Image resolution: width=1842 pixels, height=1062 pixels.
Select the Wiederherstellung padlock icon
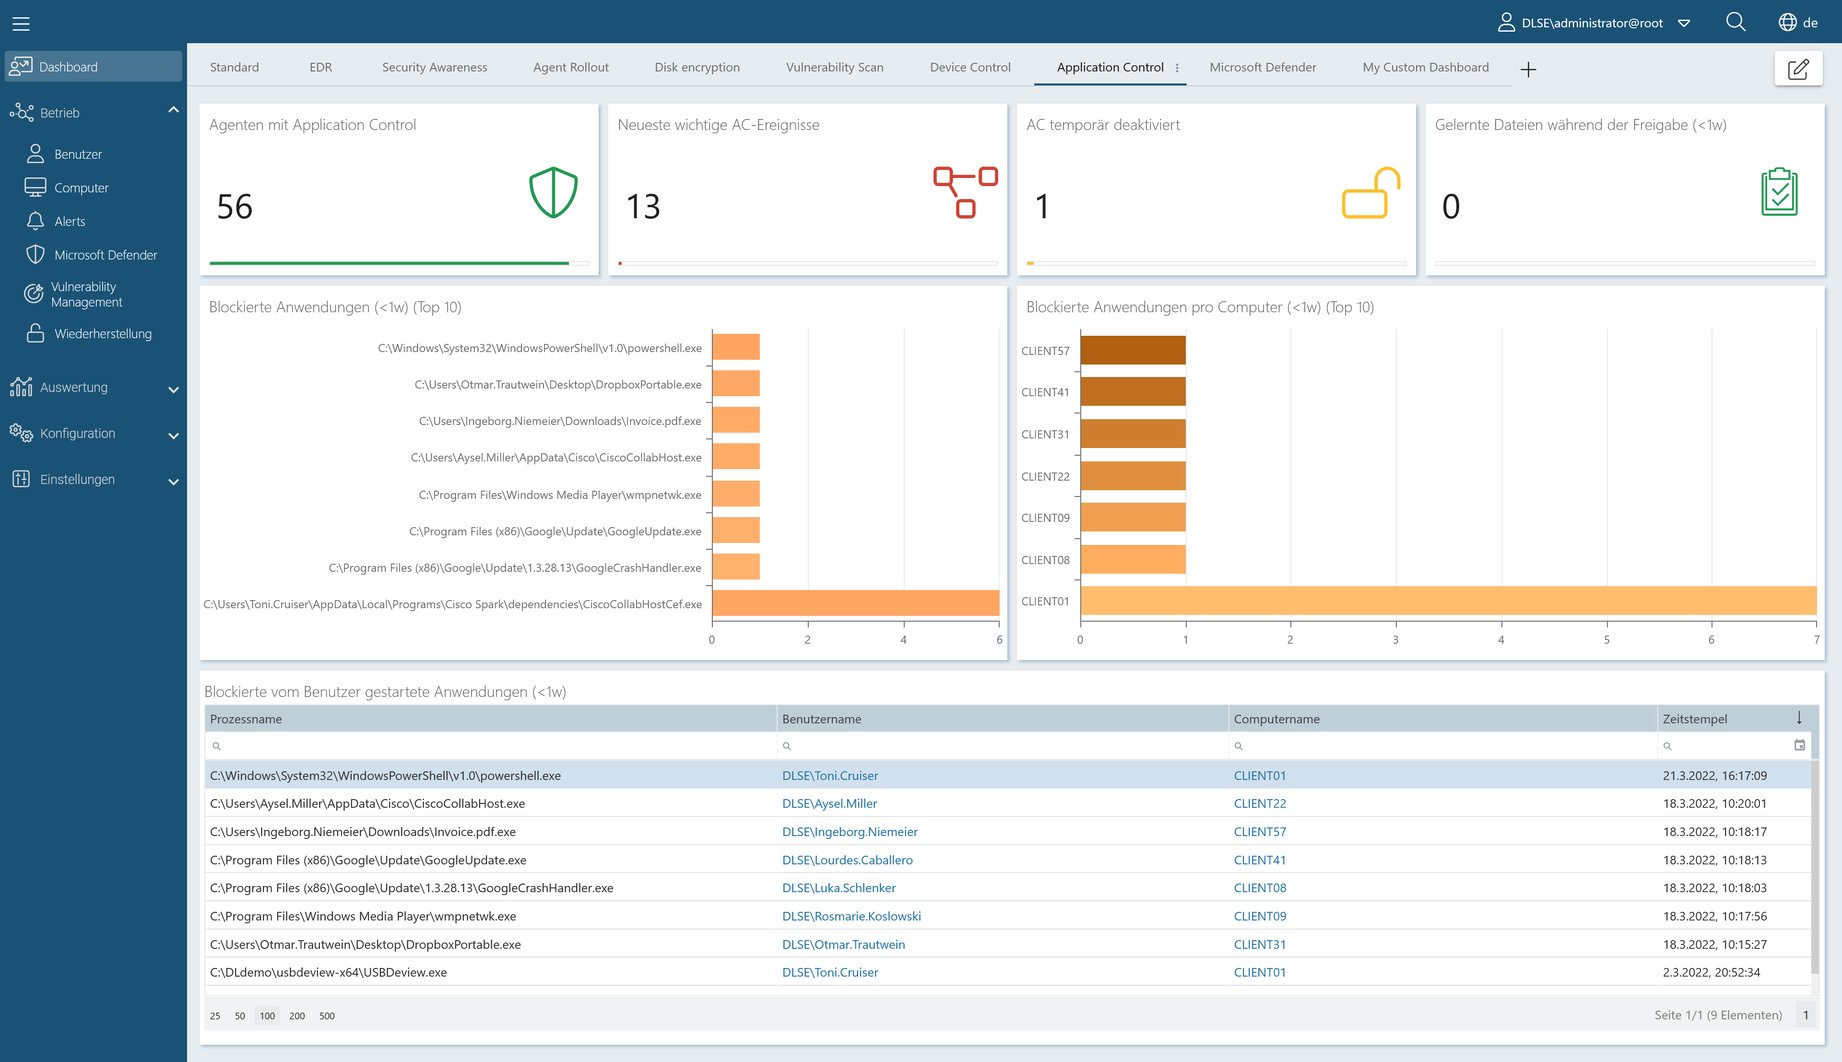pyautogui.click(x=36, y=333)
